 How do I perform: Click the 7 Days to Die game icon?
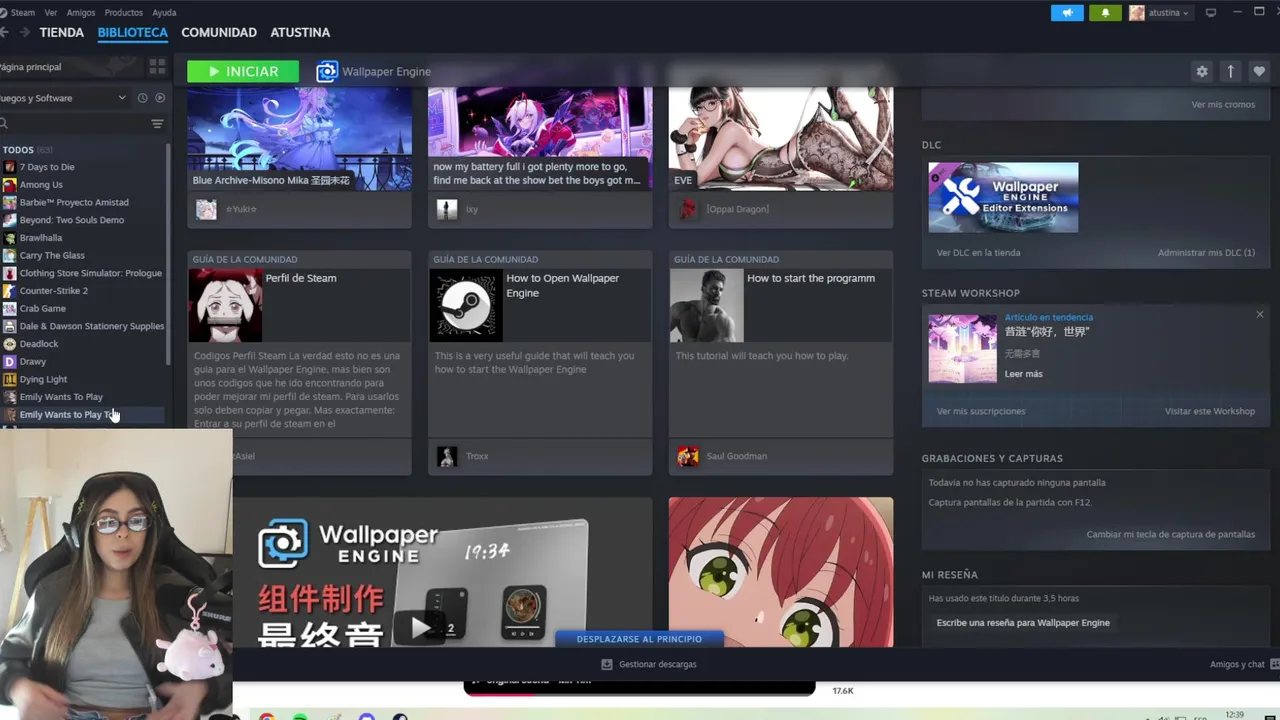(x=10, y=167)
